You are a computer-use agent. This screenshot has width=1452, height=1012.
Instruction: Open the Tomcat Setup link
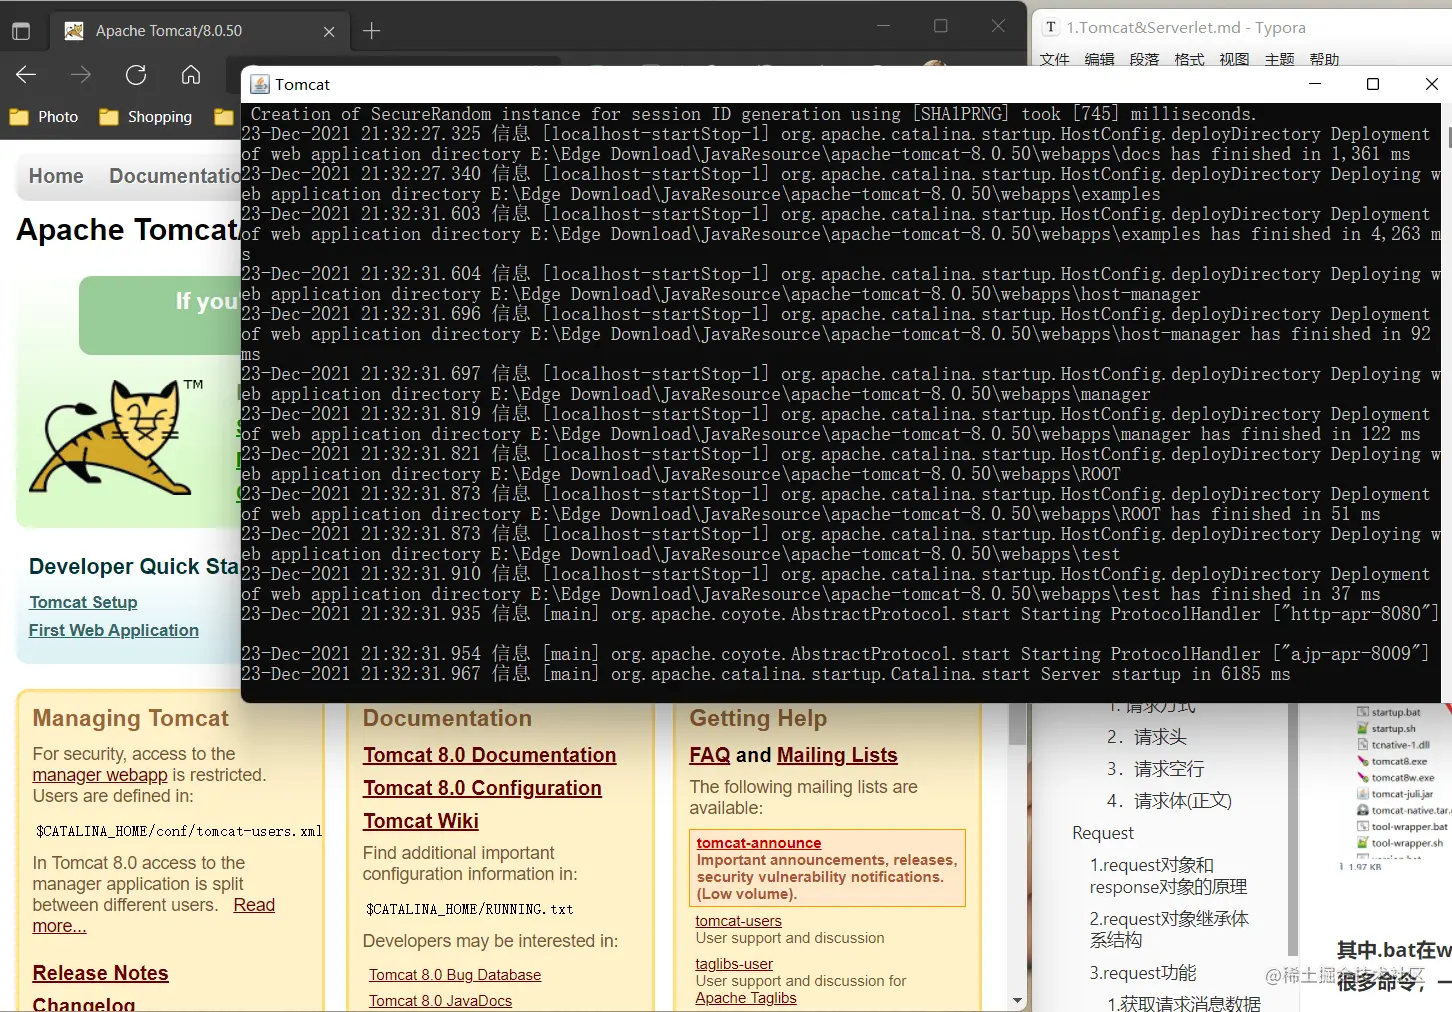coord(83,602)
